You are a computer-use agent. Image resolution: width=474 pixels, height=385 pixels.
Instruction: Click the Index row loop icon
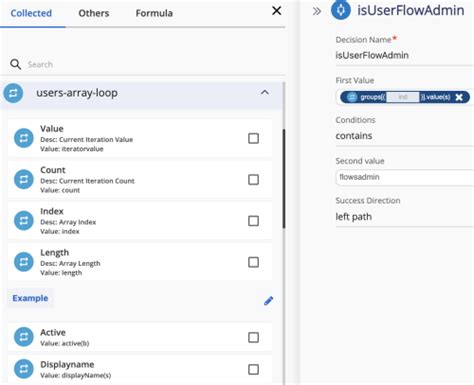click(24, 221)
